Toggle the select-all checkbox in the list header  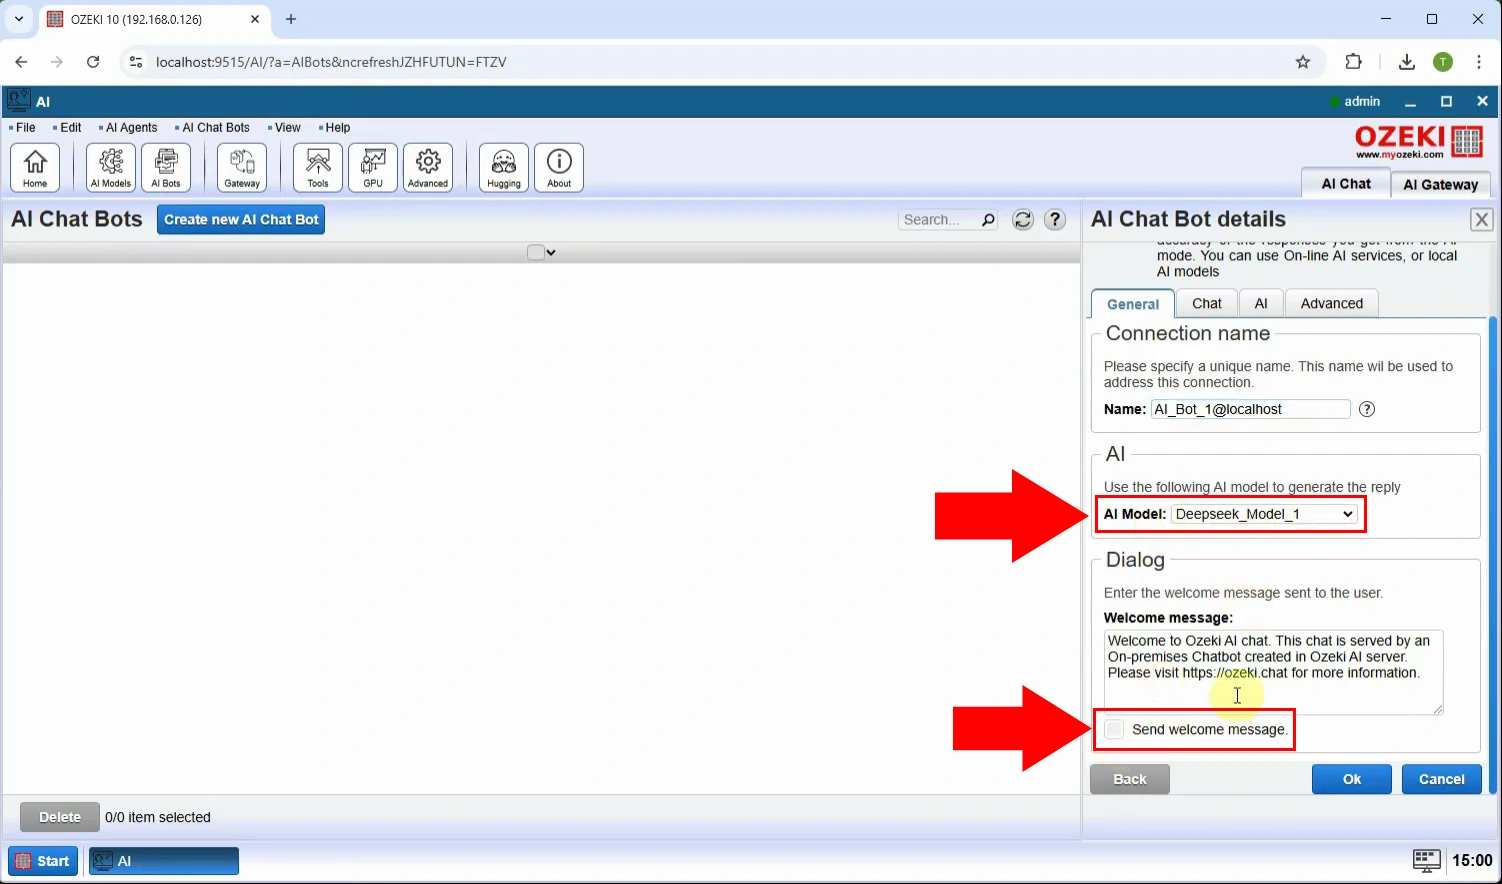tap(535, 252)
